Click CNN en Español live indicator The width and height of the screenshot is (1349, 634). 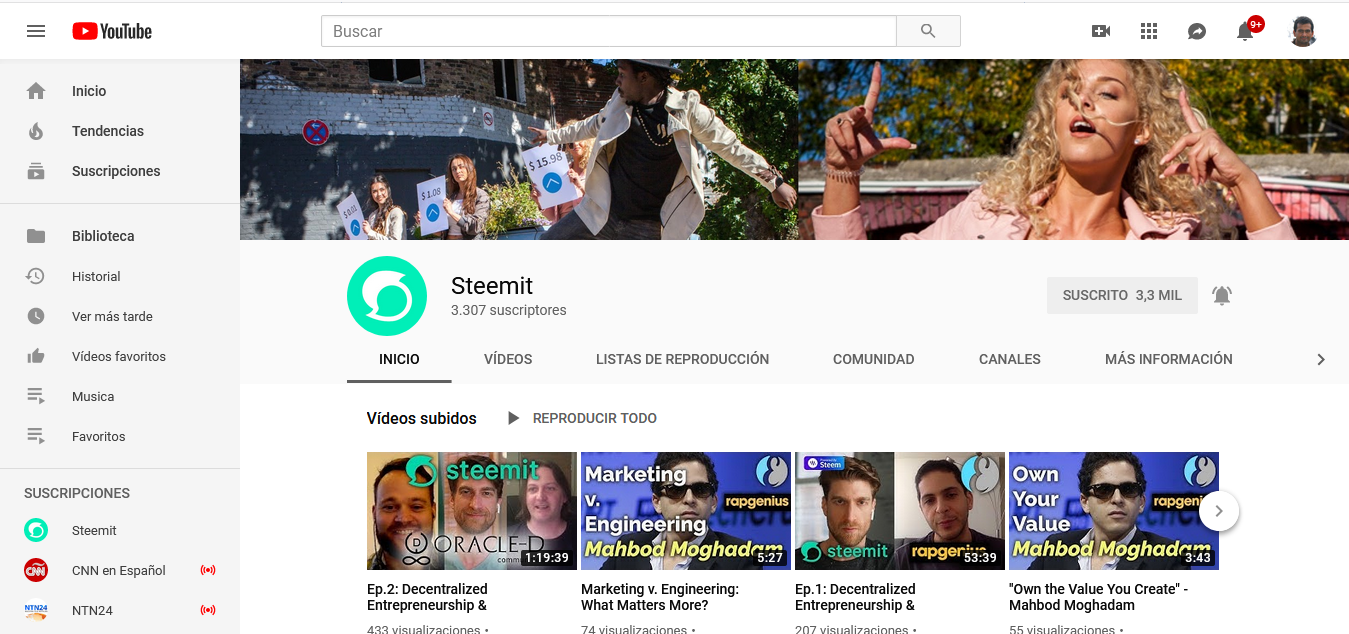click(x=208, y=570)
